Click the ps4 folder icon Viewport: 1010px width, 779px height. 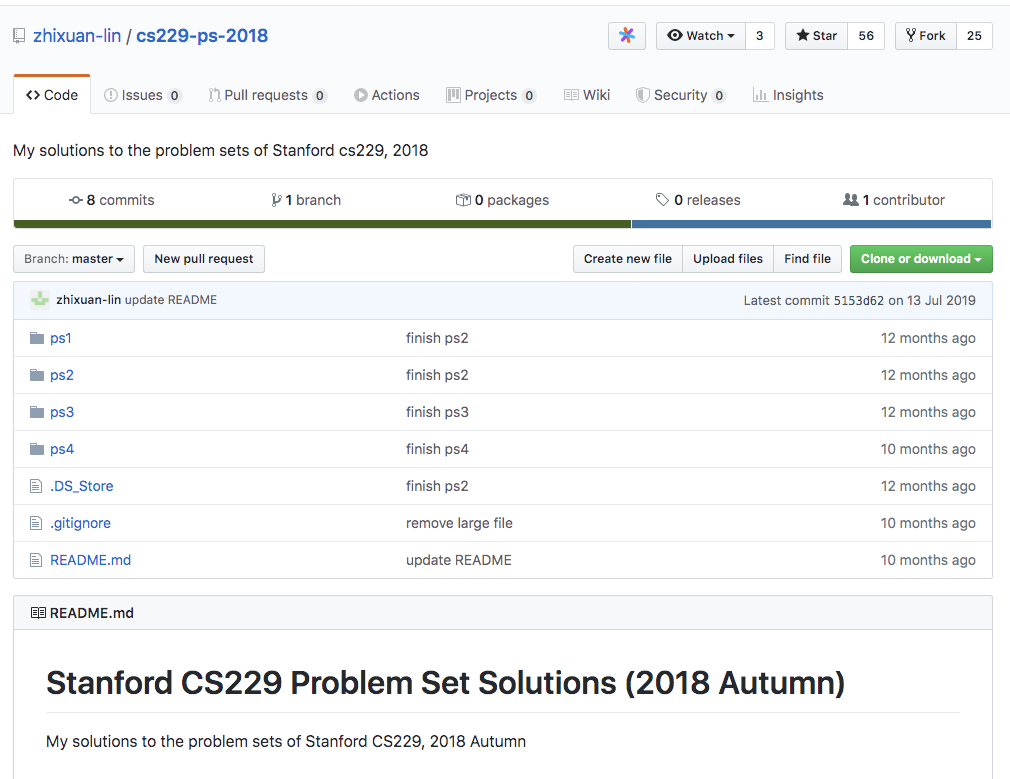[x=37, y=449]
